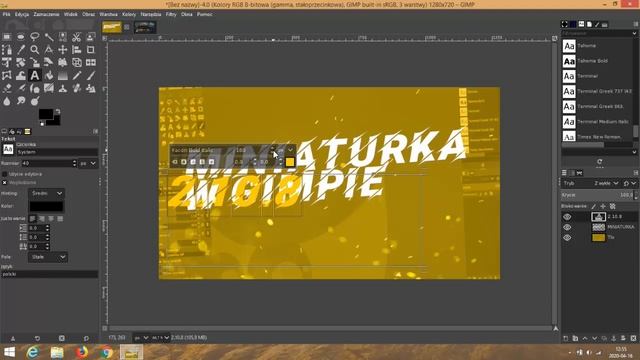Open the Hinting dropdown
640x360 pixels.
pyautogui.click(x=46, y=193)
